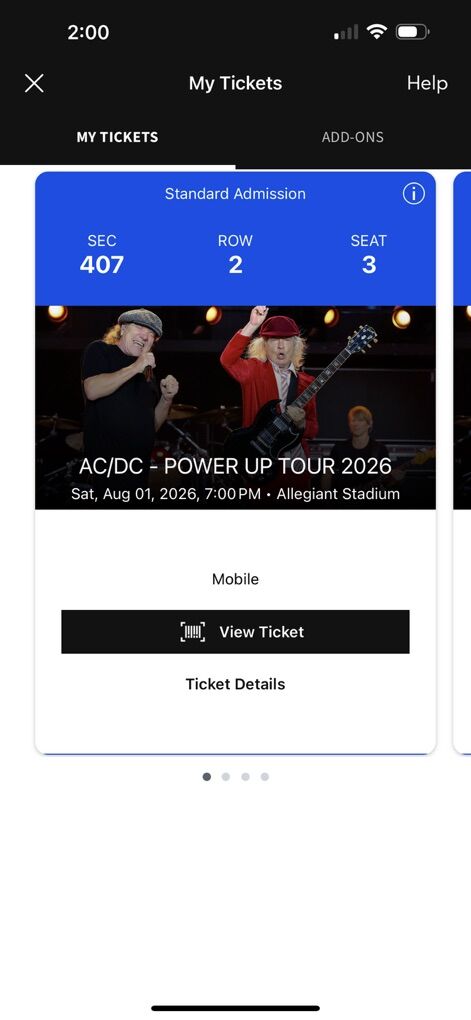Select the MY TICKETS tab
Image resolution: width=471 pixels, height=1020 pixels.
pyautogui.click(x=117, y=137)
